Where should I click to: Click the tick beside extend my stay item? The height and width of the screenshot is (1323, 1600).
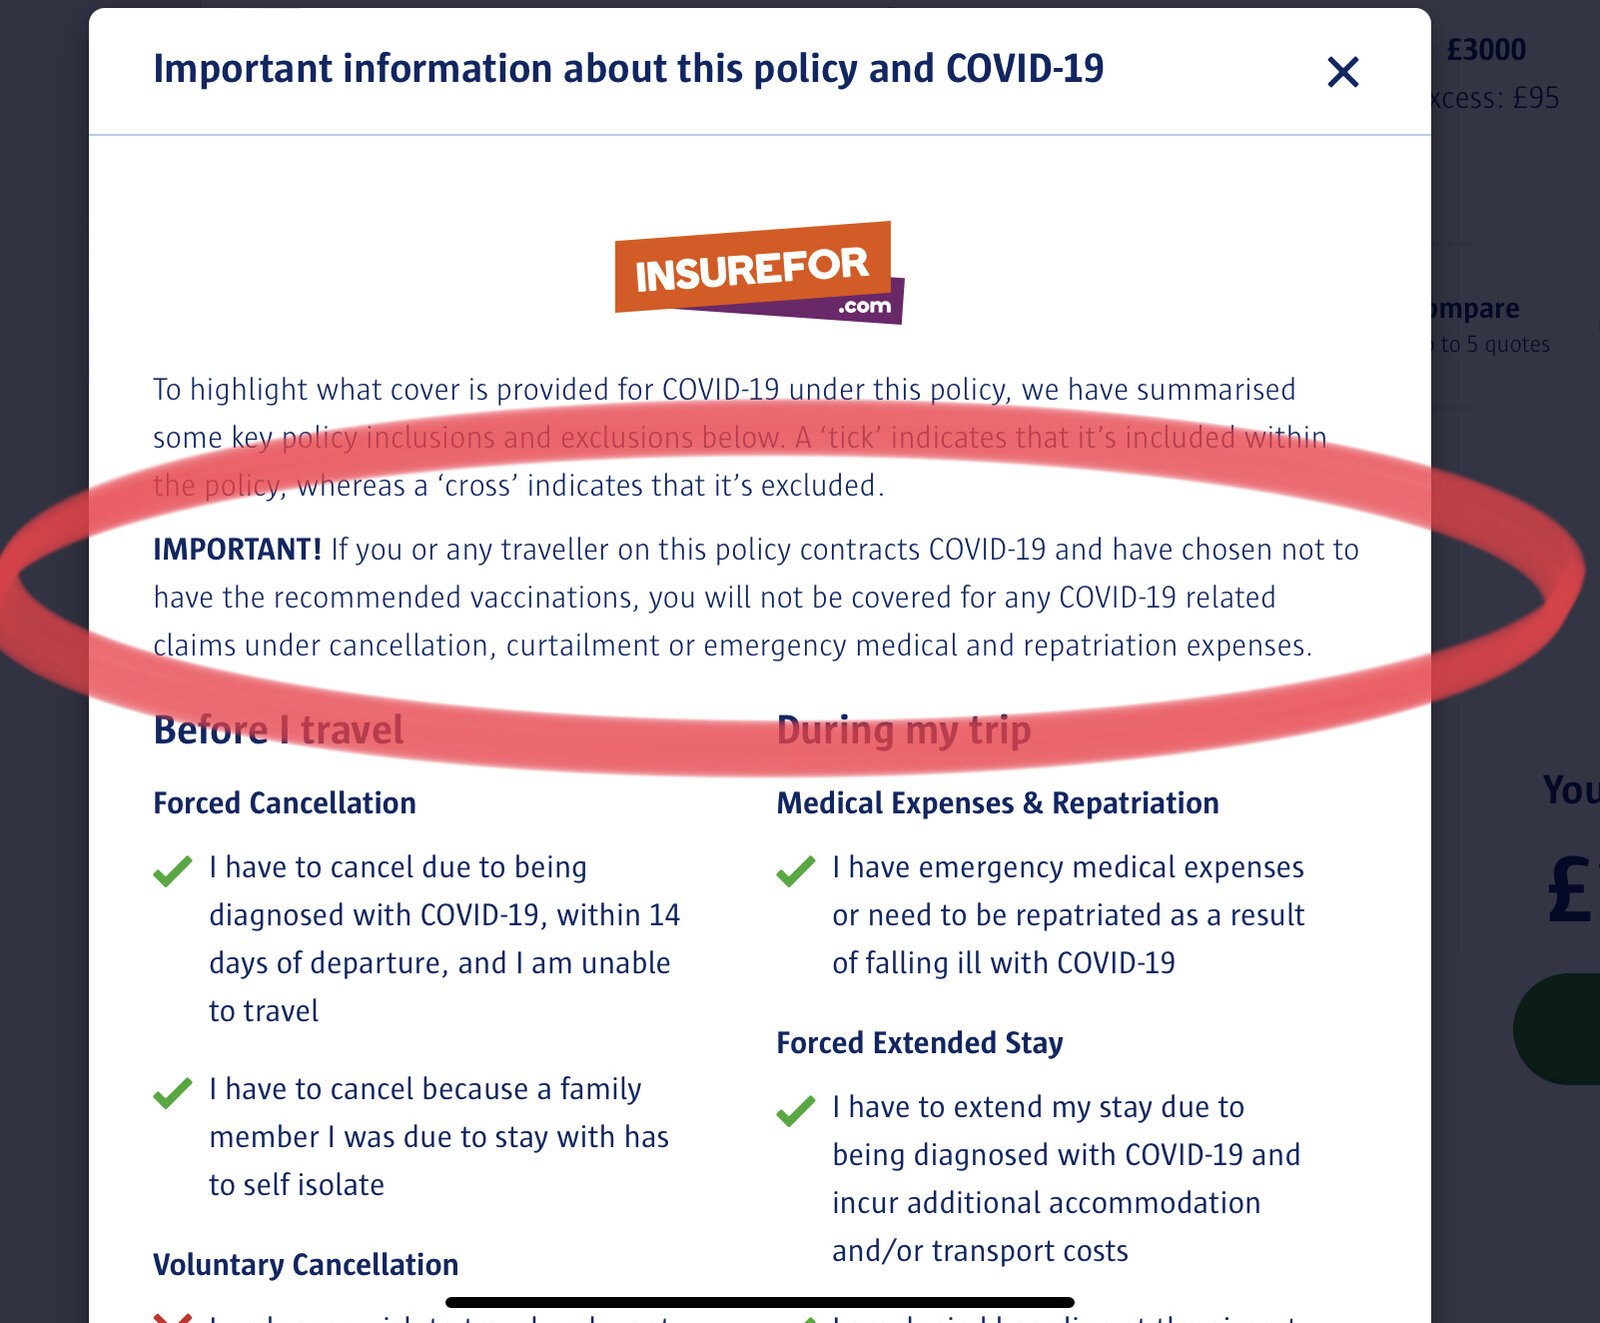(796, 1111)
